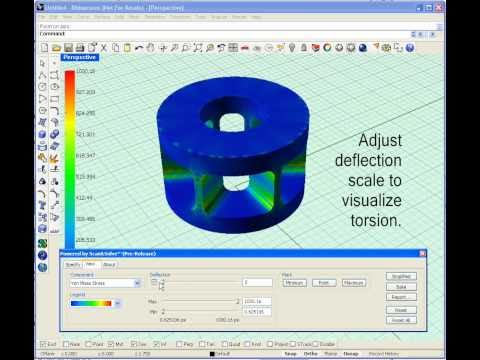The width and height of the screenshot is (480, 360).
Task: Open the Component dropdown (Von Mises Stress)
Action: click(x=105, y=283)
